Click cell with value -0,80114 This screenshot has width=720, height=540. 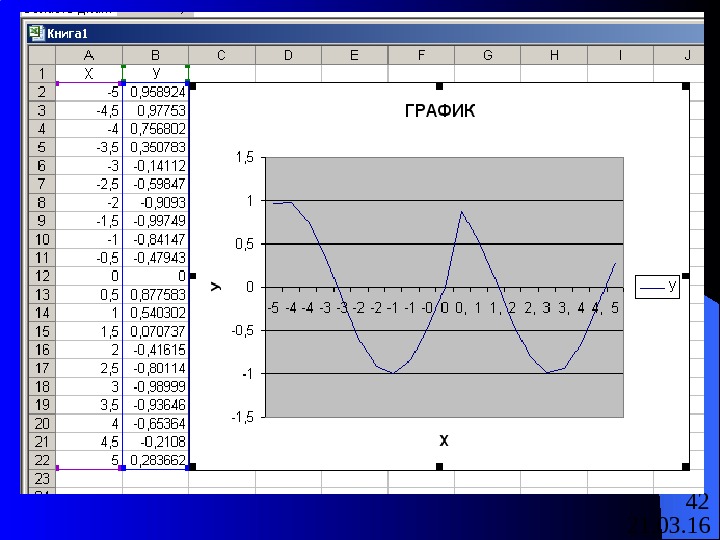[x=155, y=368]
